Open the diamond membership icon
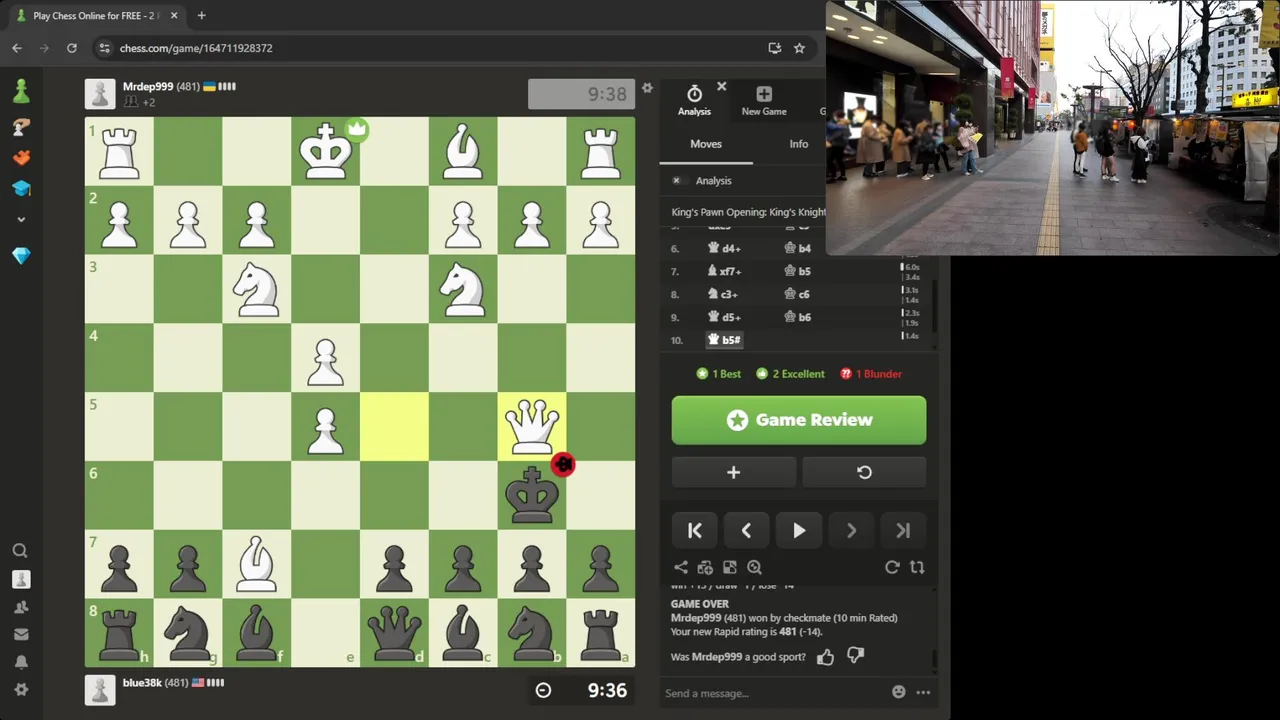 coord(21,256)
